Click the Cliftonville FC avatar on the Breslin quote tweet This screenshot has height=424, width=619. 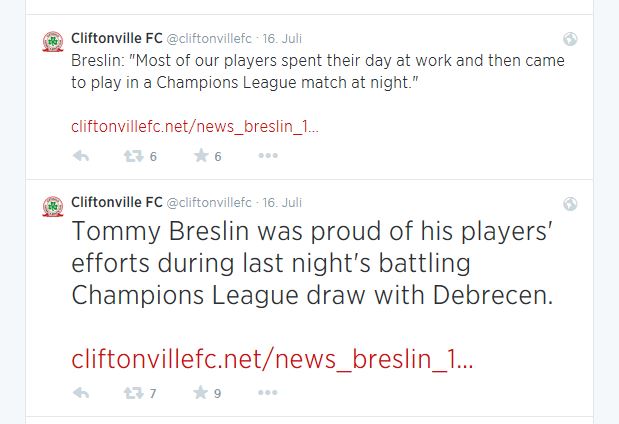click(x=53, y=41)
